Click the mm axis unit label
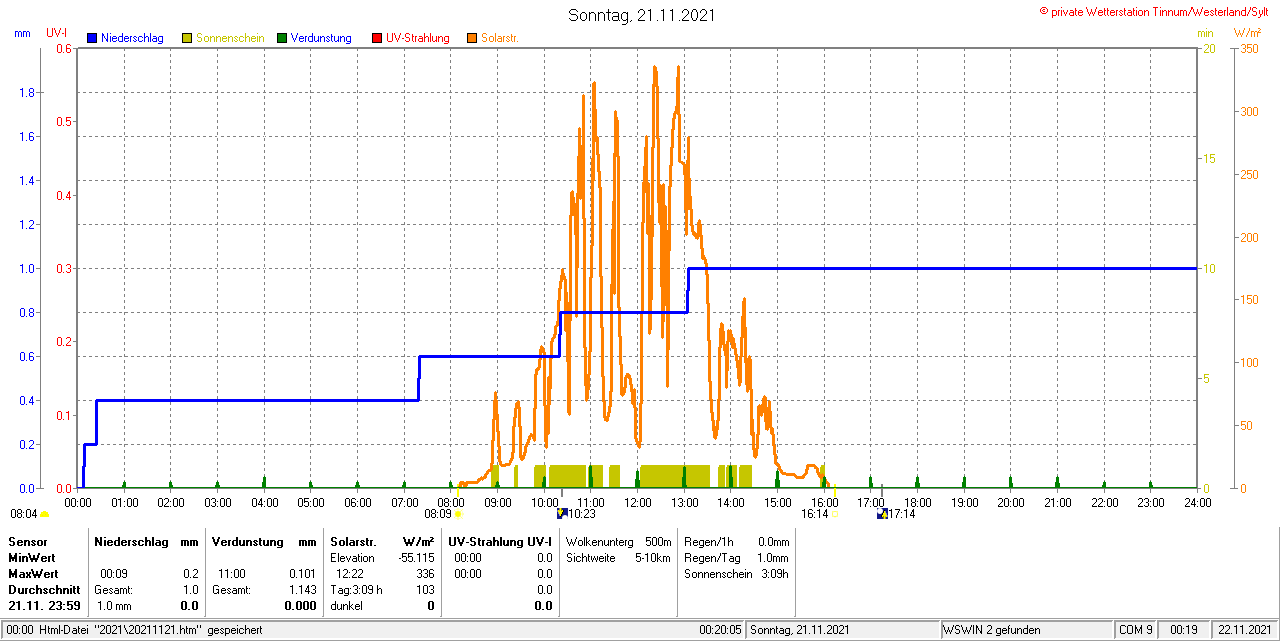1280x641 pixels. tap(22, 33)
